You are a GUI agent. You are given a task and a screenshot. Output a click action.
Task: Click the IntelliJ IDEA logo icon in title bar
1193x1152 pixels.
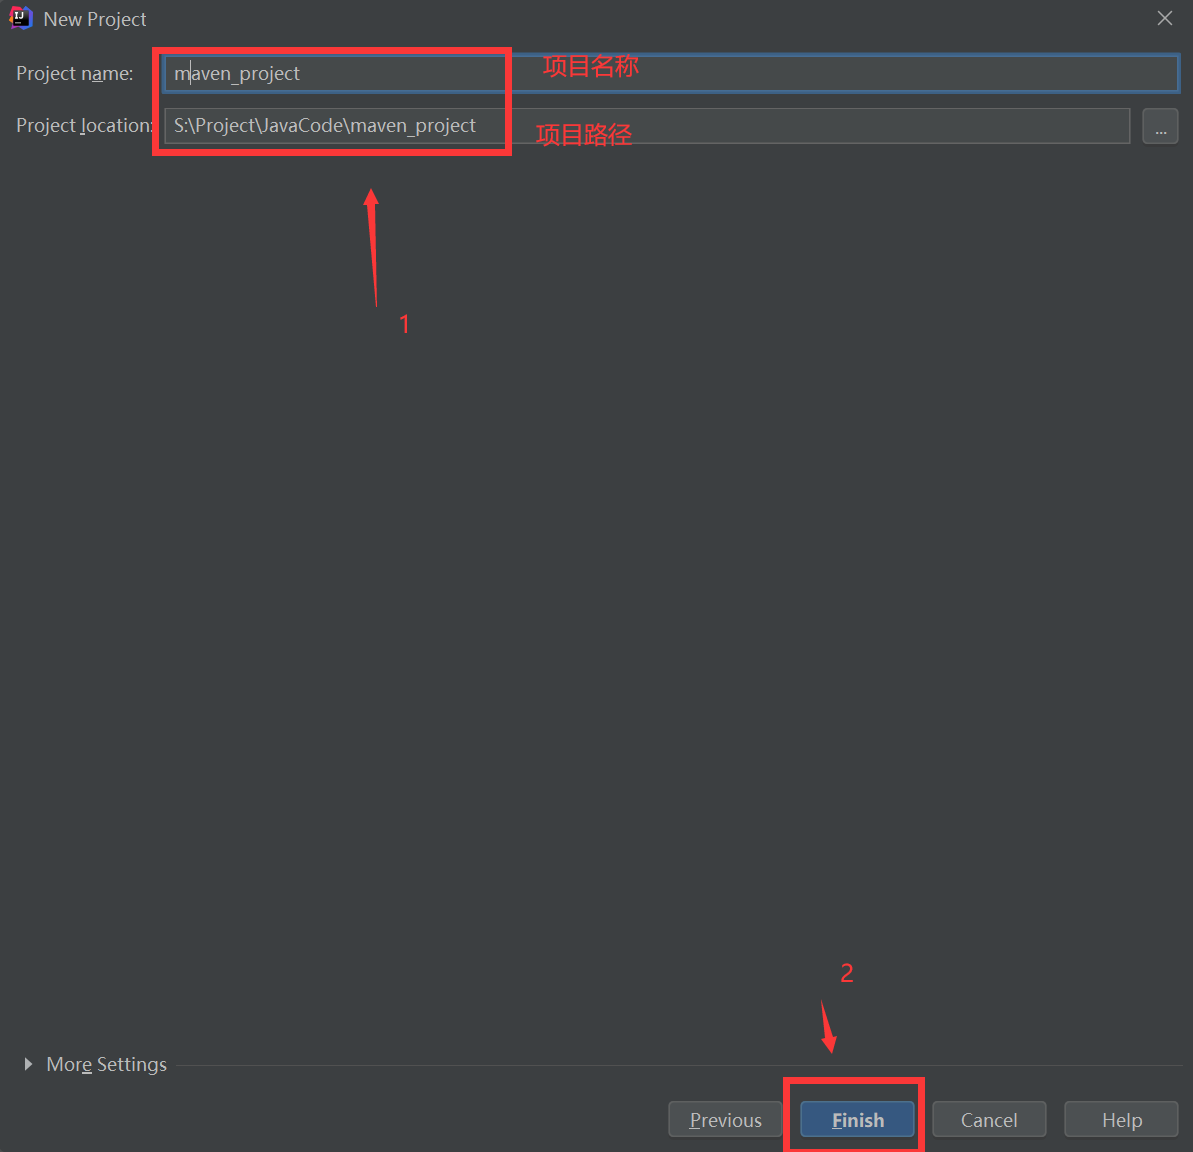(x=21, y=18)
